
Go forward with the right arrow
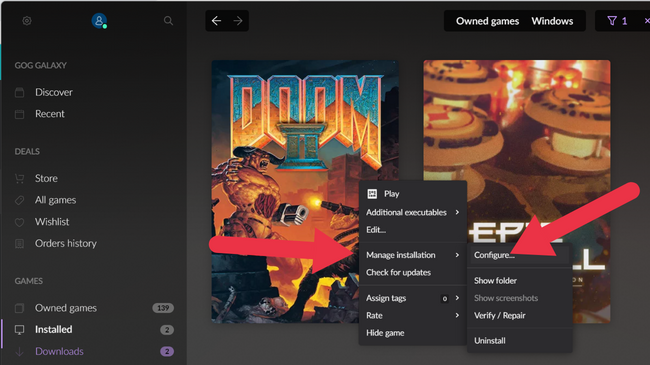238,21
